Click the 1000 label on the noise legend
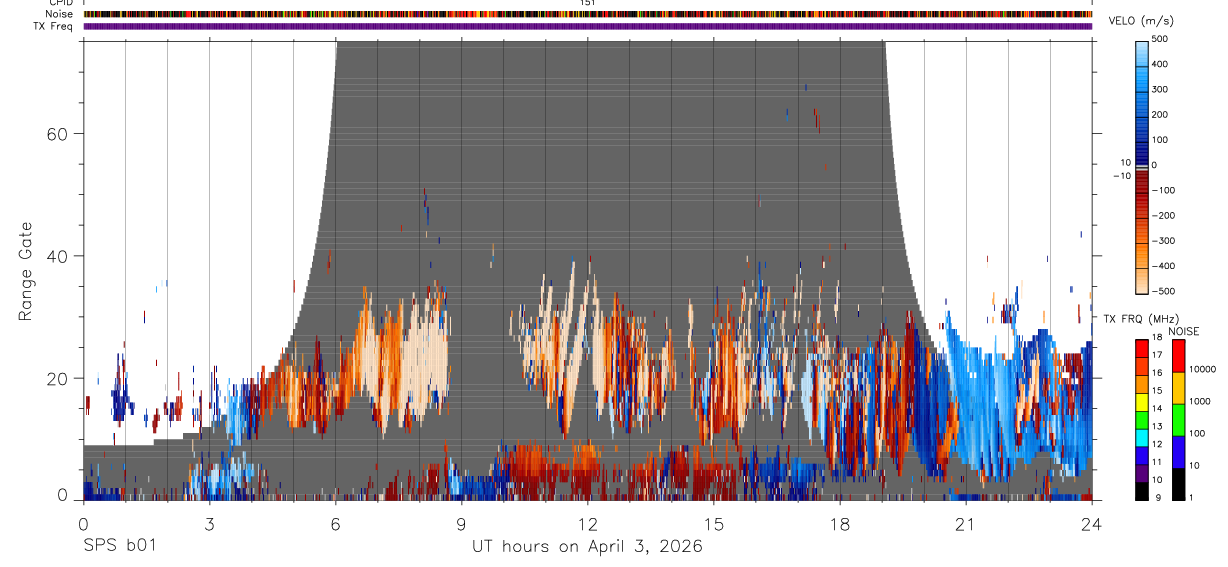Viewport: 1228px width, 567px height. (1202, 402)
